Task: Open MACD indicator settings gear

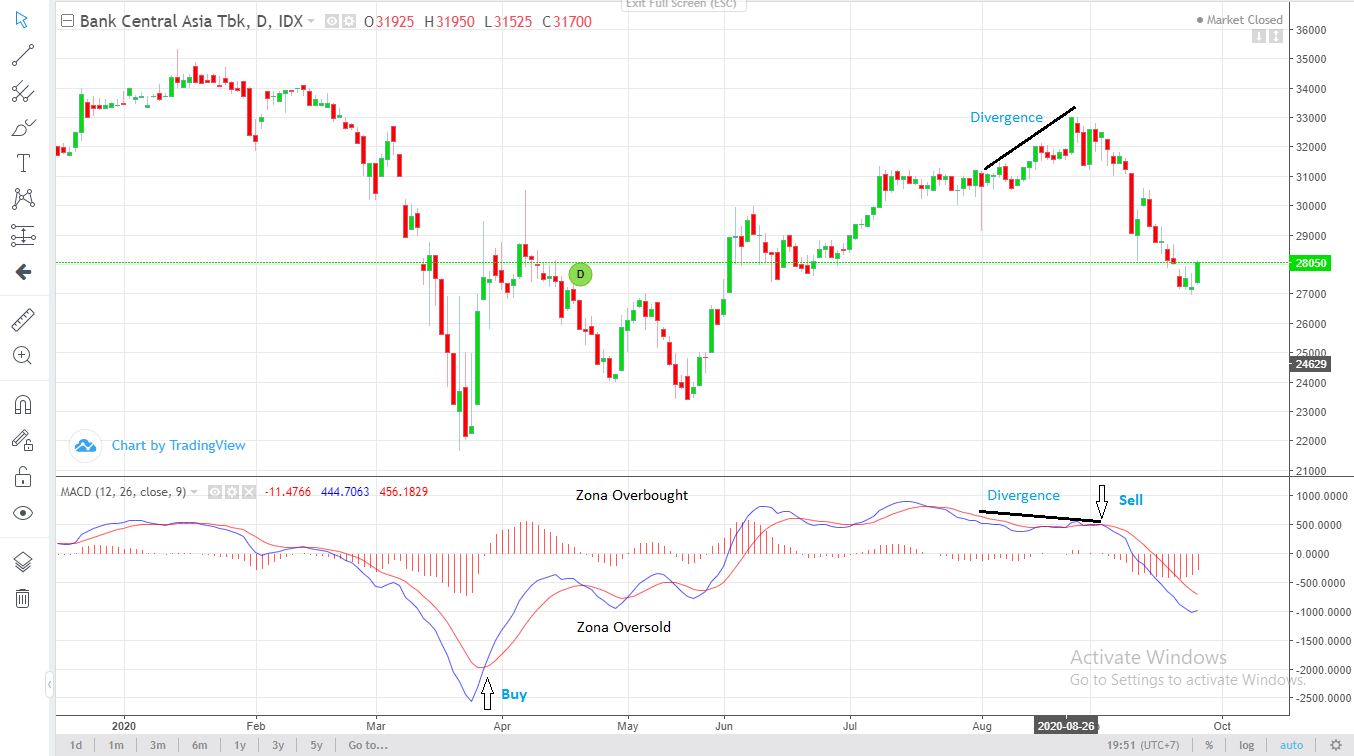Action: click(x=231, y=492)
